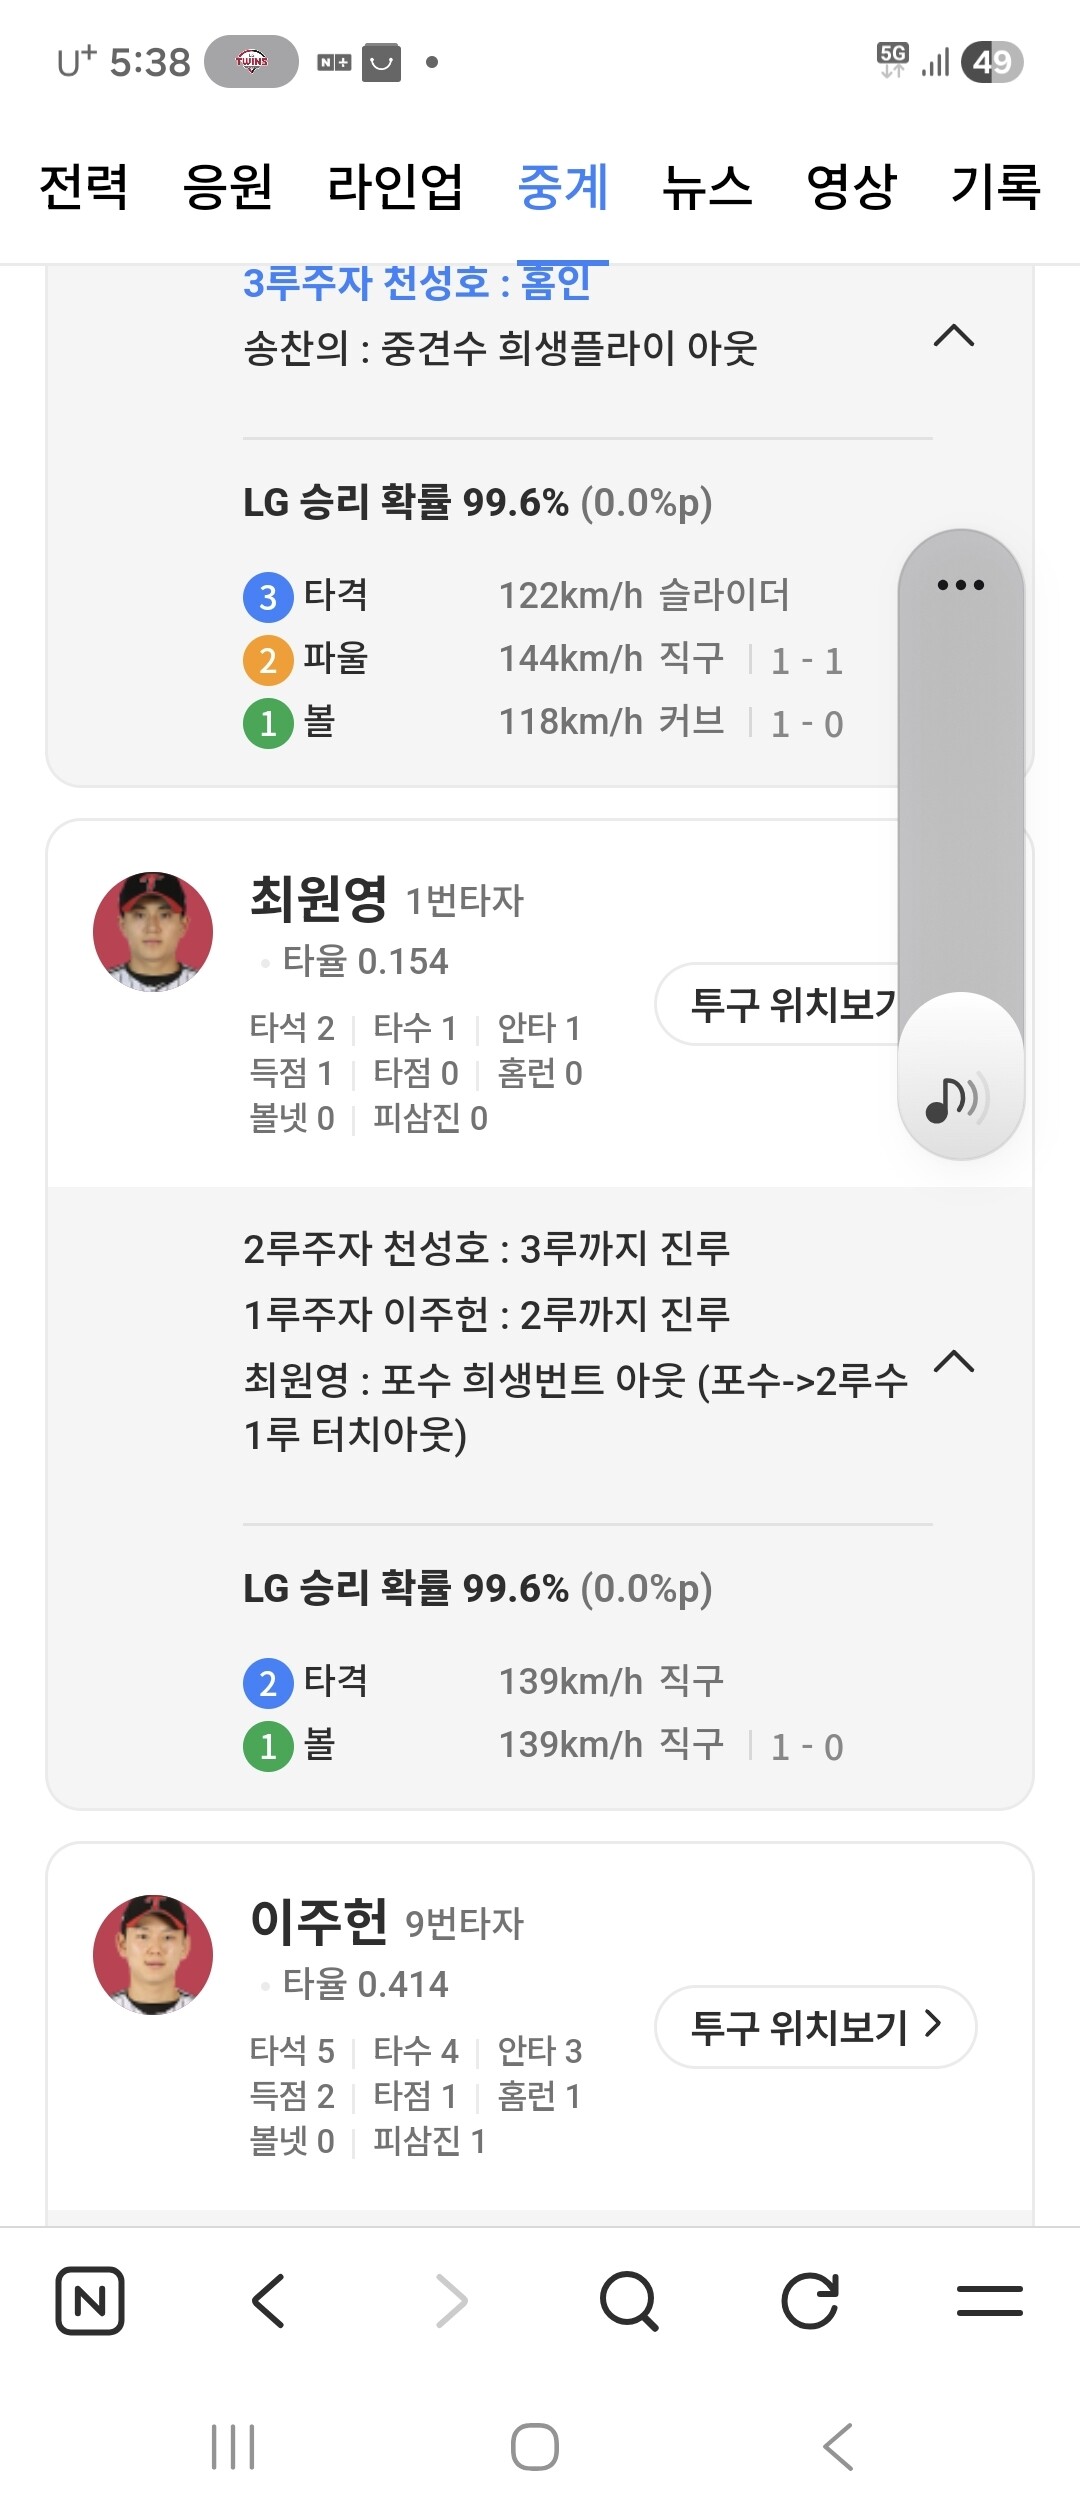Toggle the cheering sound button

tap(960, 1098)
